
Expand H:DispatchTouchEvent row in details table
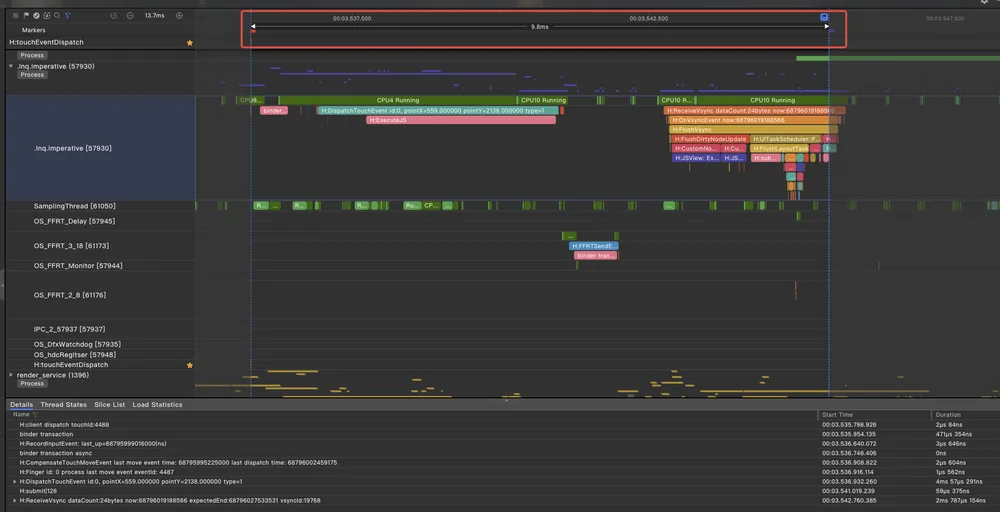point(15,481)
